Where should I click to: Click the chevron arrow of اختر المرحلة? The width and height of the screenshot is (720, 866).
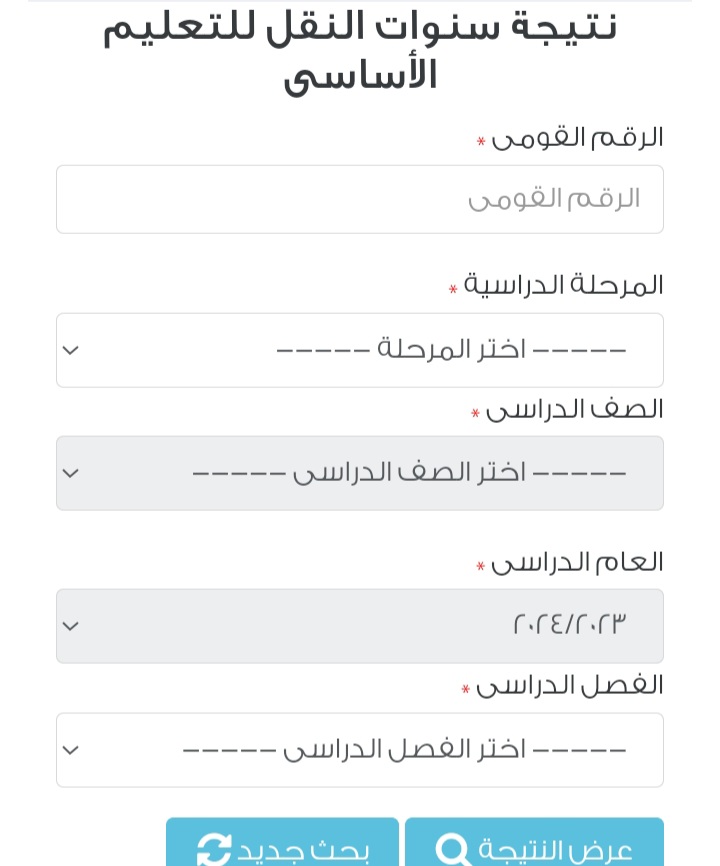pos(70,350)
